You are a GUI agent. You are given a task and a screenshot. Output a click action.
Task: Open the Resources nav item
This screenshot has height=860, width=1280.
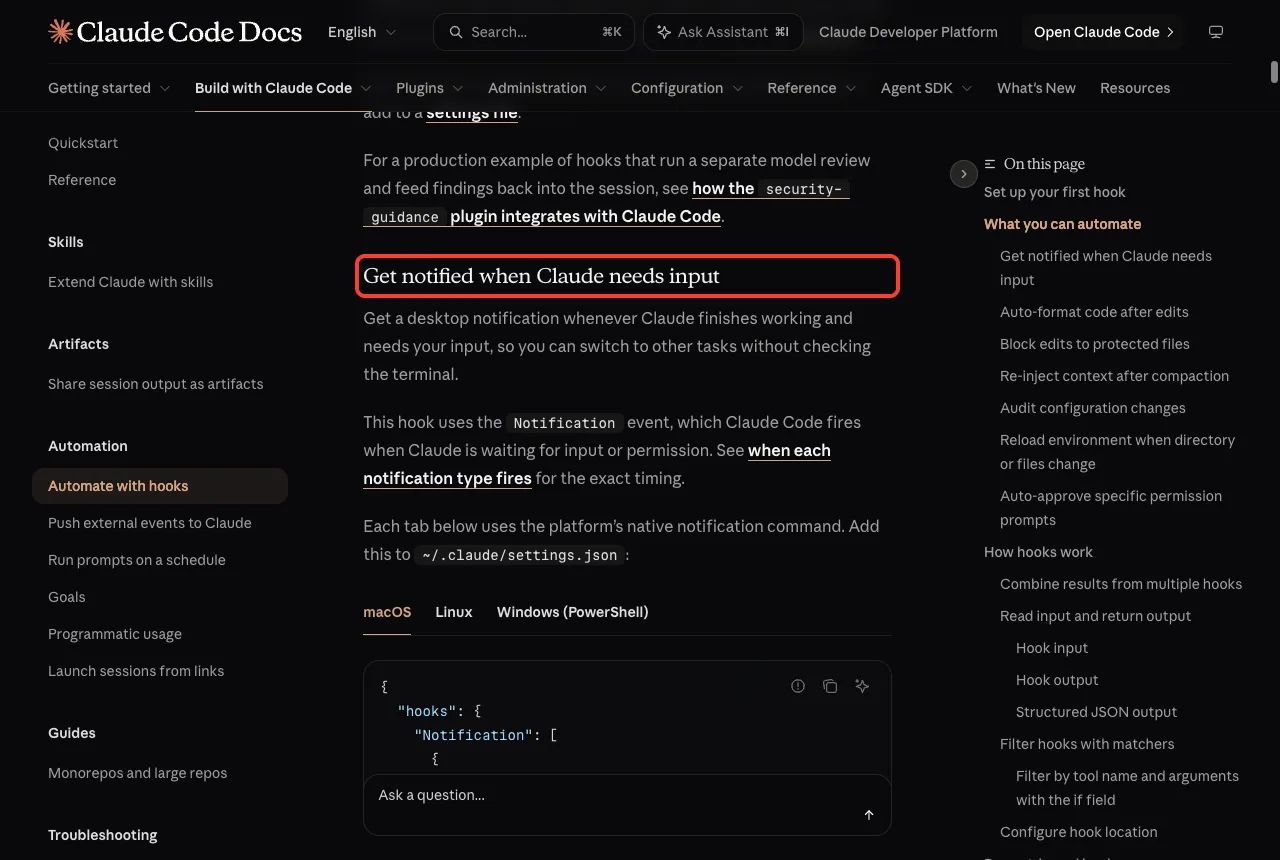pos(1135,88)
